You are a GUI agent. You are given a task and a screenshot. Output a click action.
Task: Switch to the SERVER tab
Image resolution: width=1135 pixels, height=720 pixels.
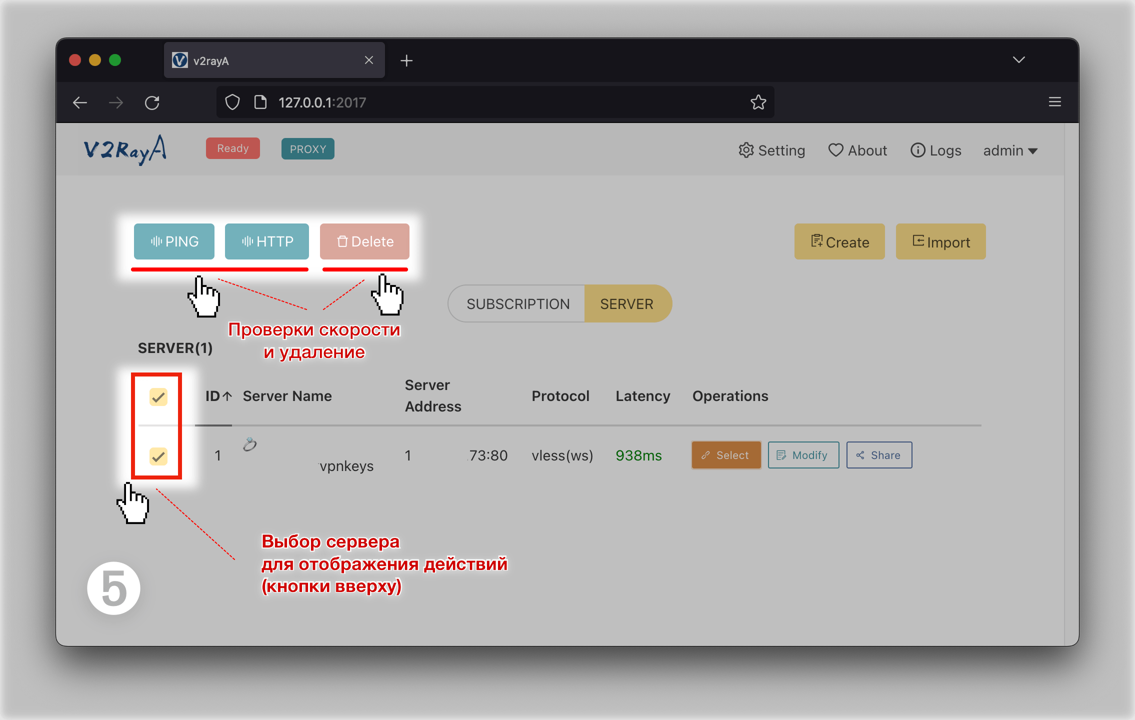tap(627, 304)
